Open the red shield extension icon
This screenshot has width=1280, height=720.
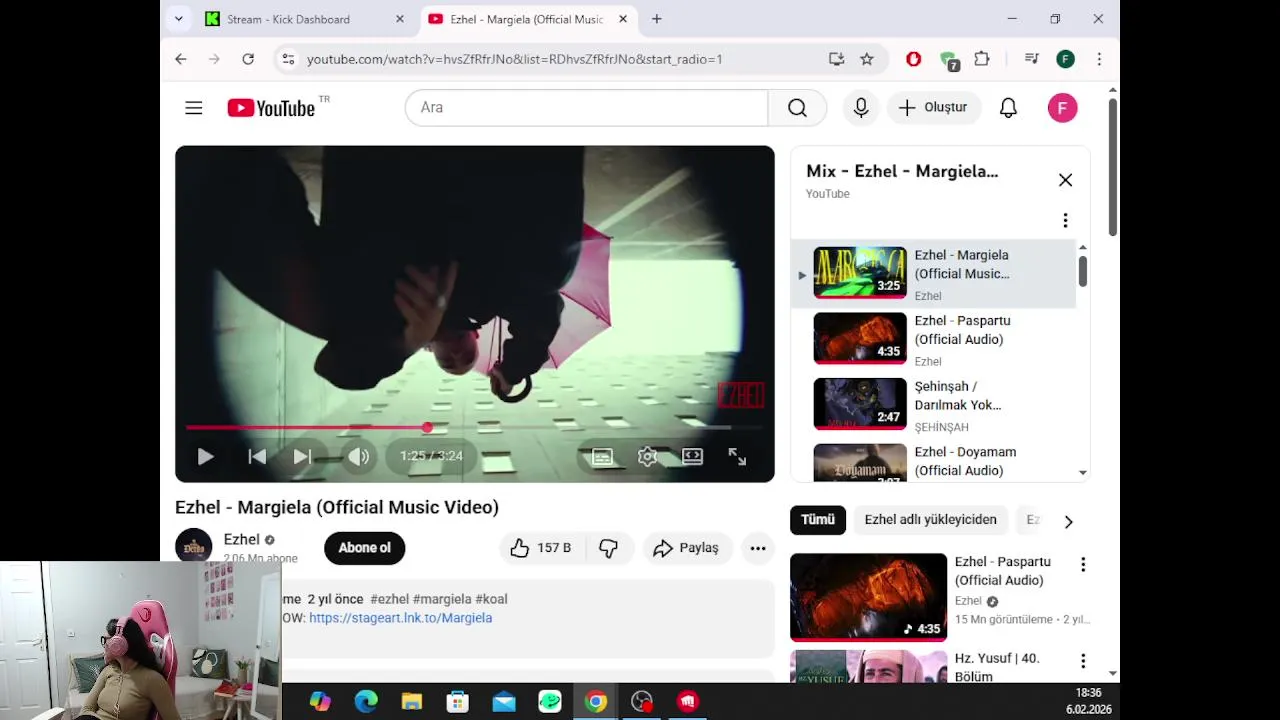913,59
